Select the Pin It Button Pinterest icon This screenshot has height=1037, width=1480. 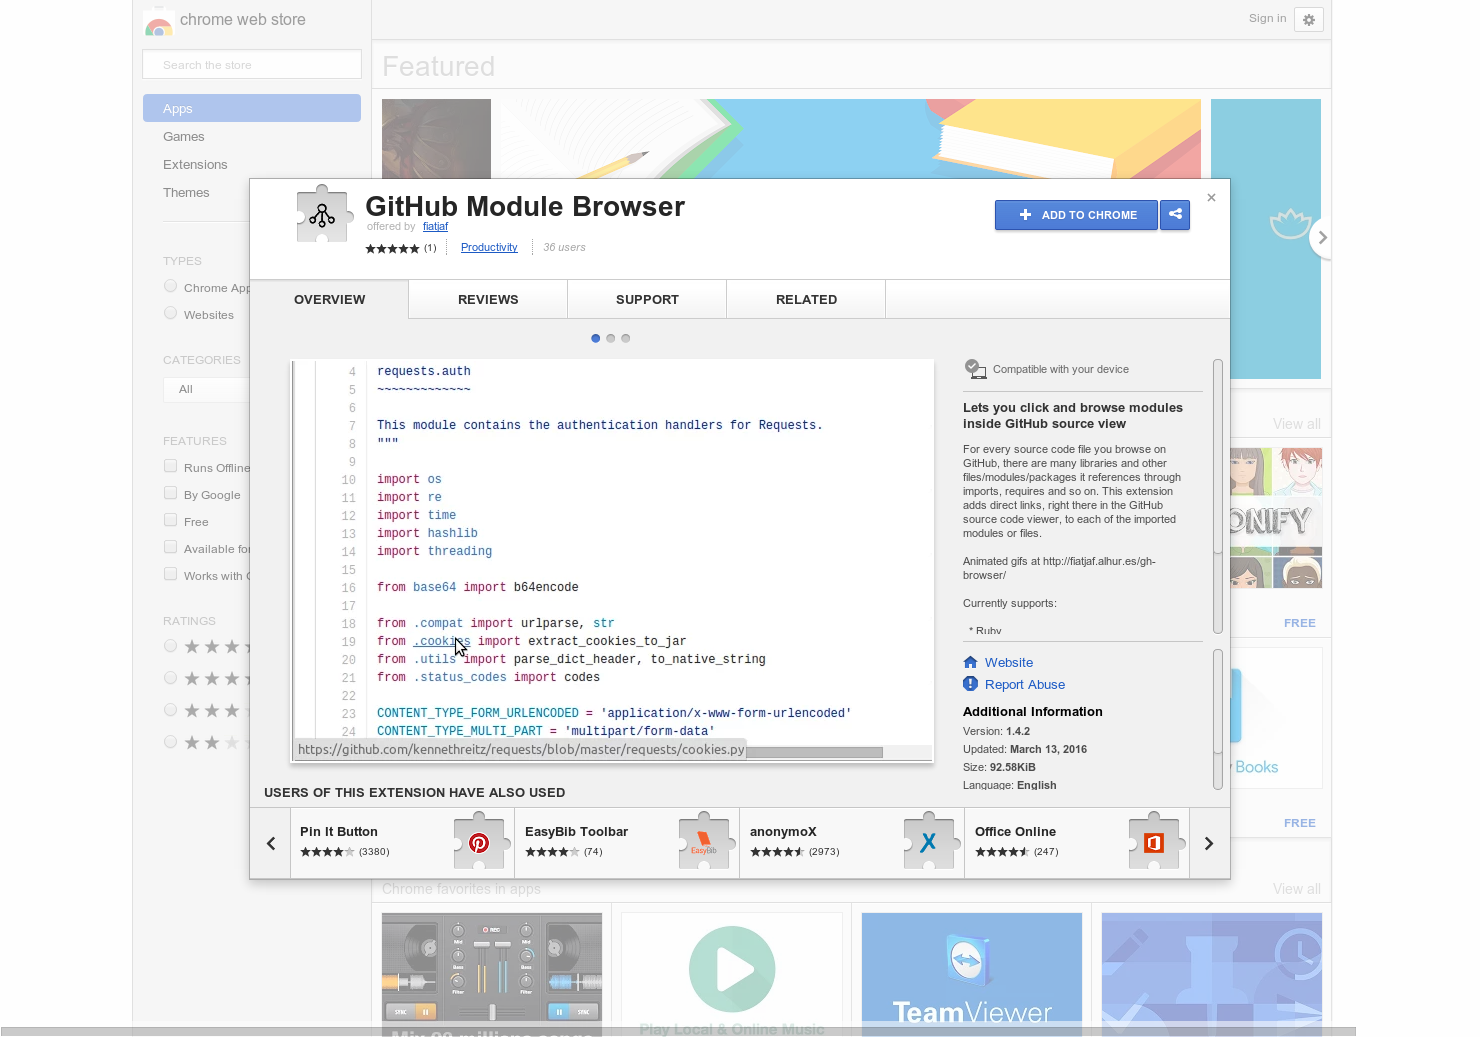(479, 841)
